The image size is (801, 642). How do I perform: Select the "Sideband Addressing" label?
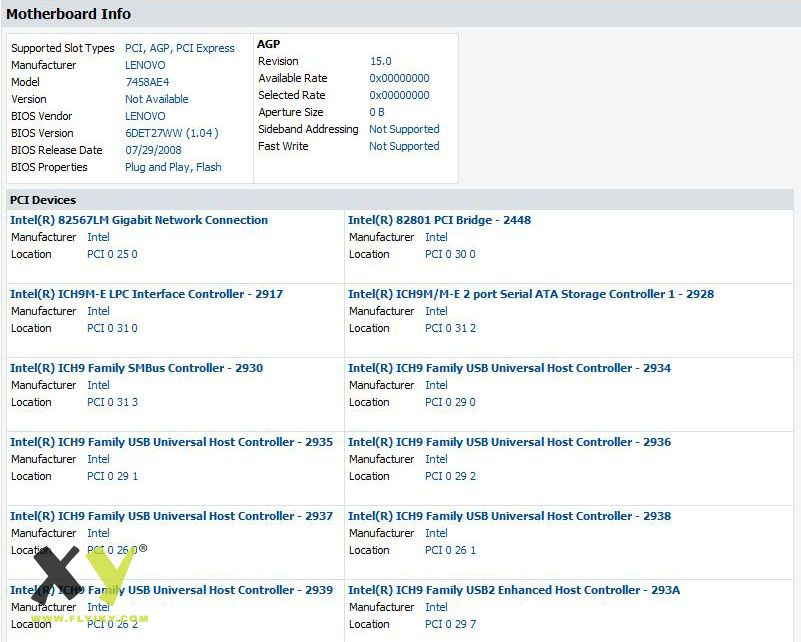coord(308,129)
